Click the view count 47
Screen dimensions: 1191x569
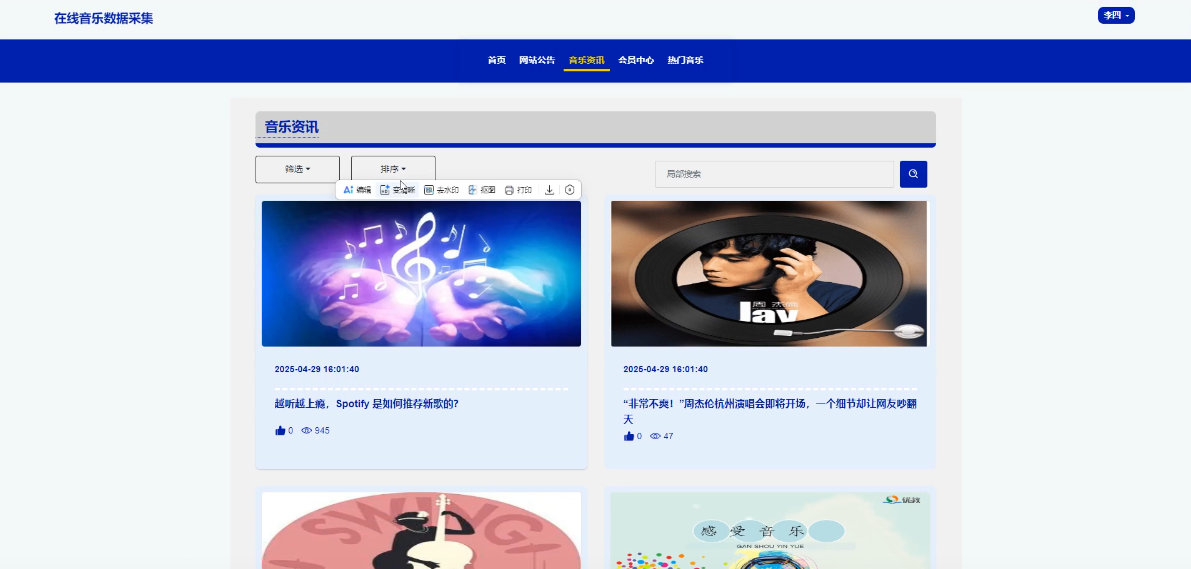pyautogui.click(x=668, y=436)
